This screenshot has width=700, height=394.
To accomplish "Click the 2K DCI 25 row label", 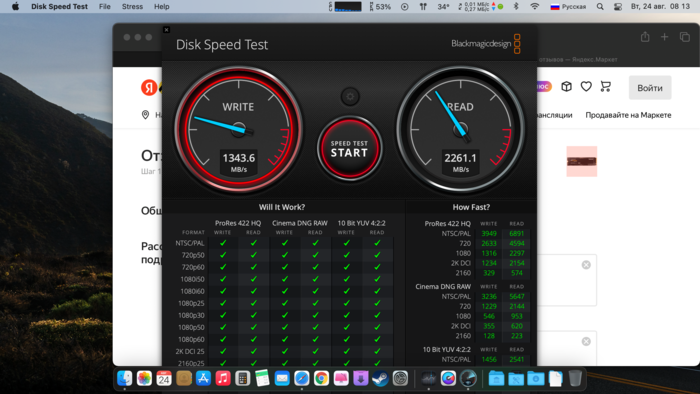I will [190, 352].
